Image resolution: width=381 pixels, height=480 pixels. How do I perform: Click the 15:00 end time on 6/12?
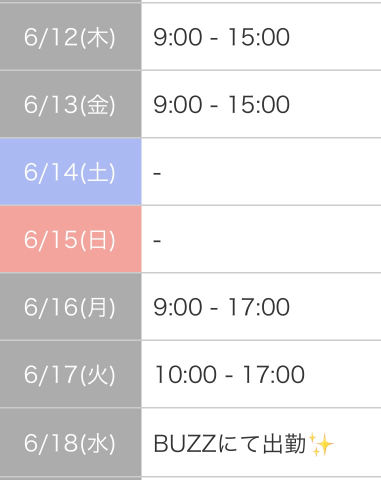(x=259, y=37)
